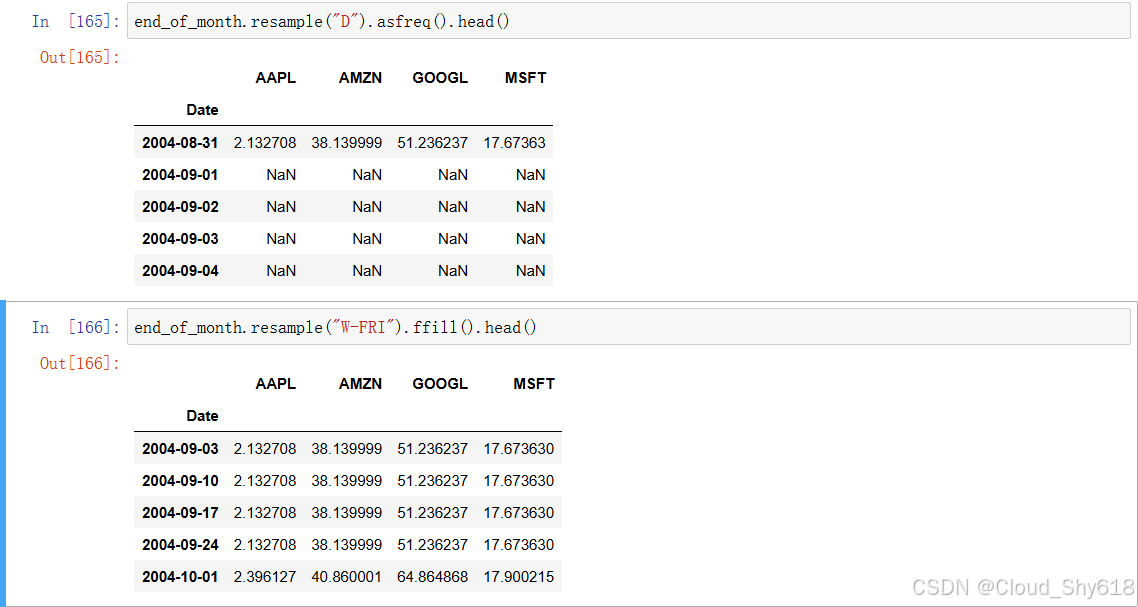Select row label 2004-08-31
Screen dimensions: 1138x607
tap(180, 143)
